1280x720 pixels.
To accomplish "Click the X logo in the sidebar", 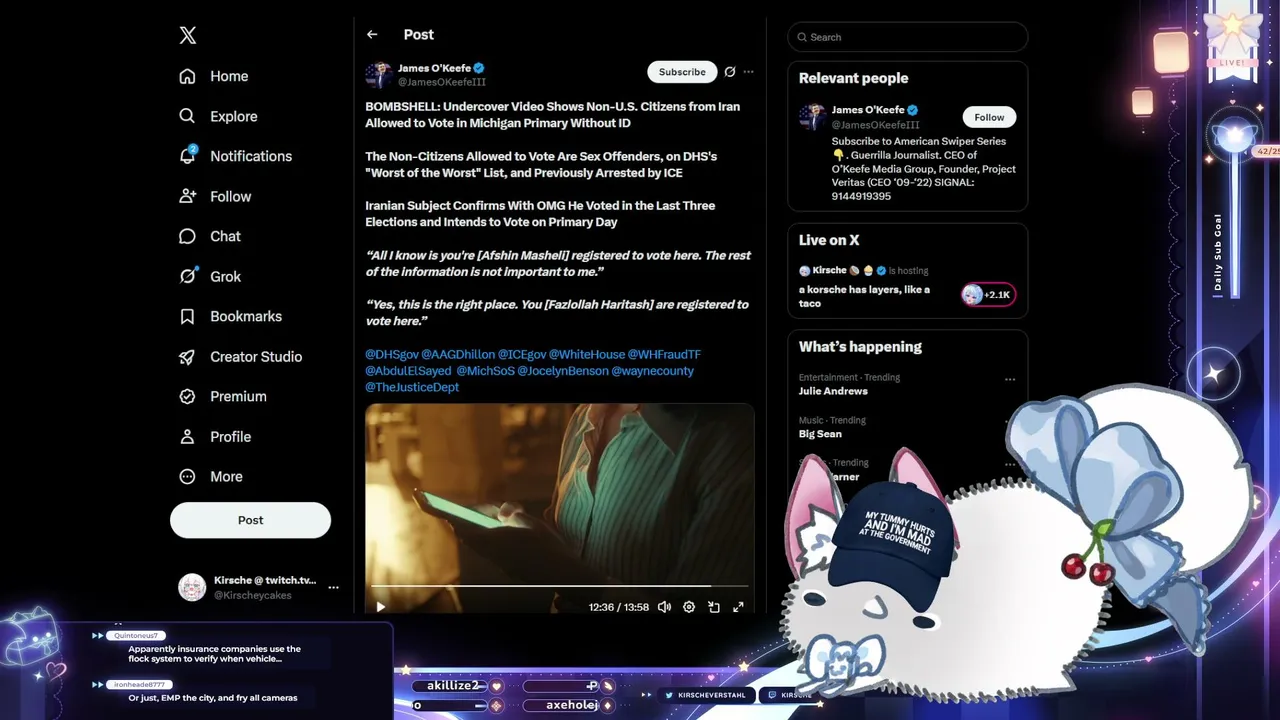I will pos(188,35).
